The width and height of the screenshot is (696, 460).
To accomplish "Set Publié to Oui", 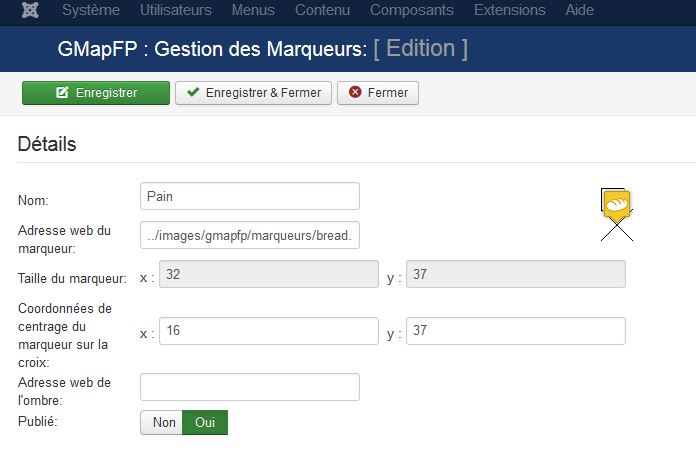I will 205,422.
